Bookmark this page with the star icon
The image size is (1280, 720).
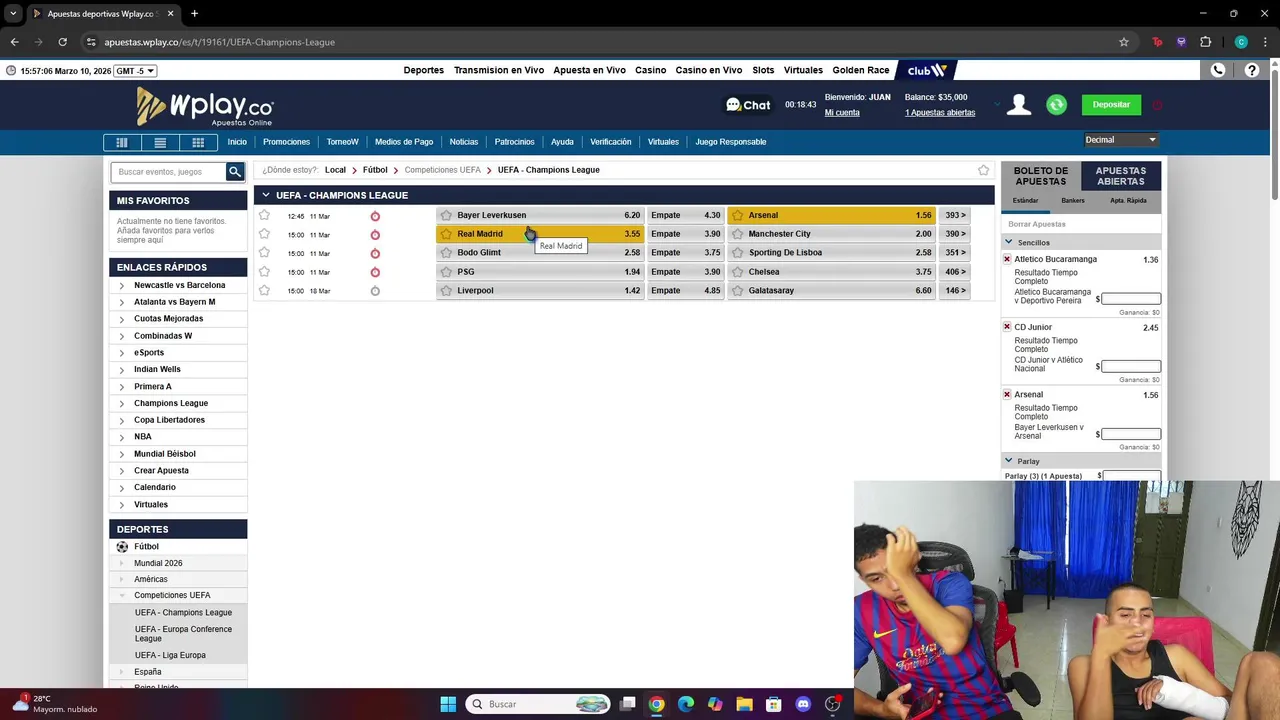(1124, 42)
